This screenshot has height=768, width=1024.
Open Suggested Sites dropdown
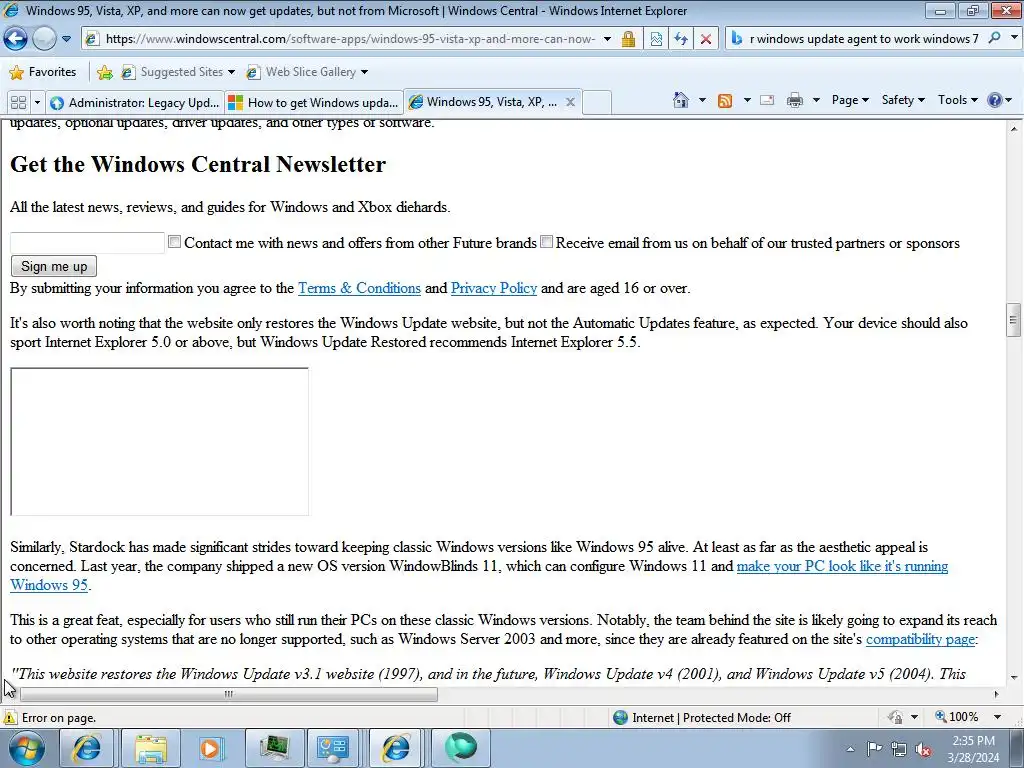[x=178, y=72]
